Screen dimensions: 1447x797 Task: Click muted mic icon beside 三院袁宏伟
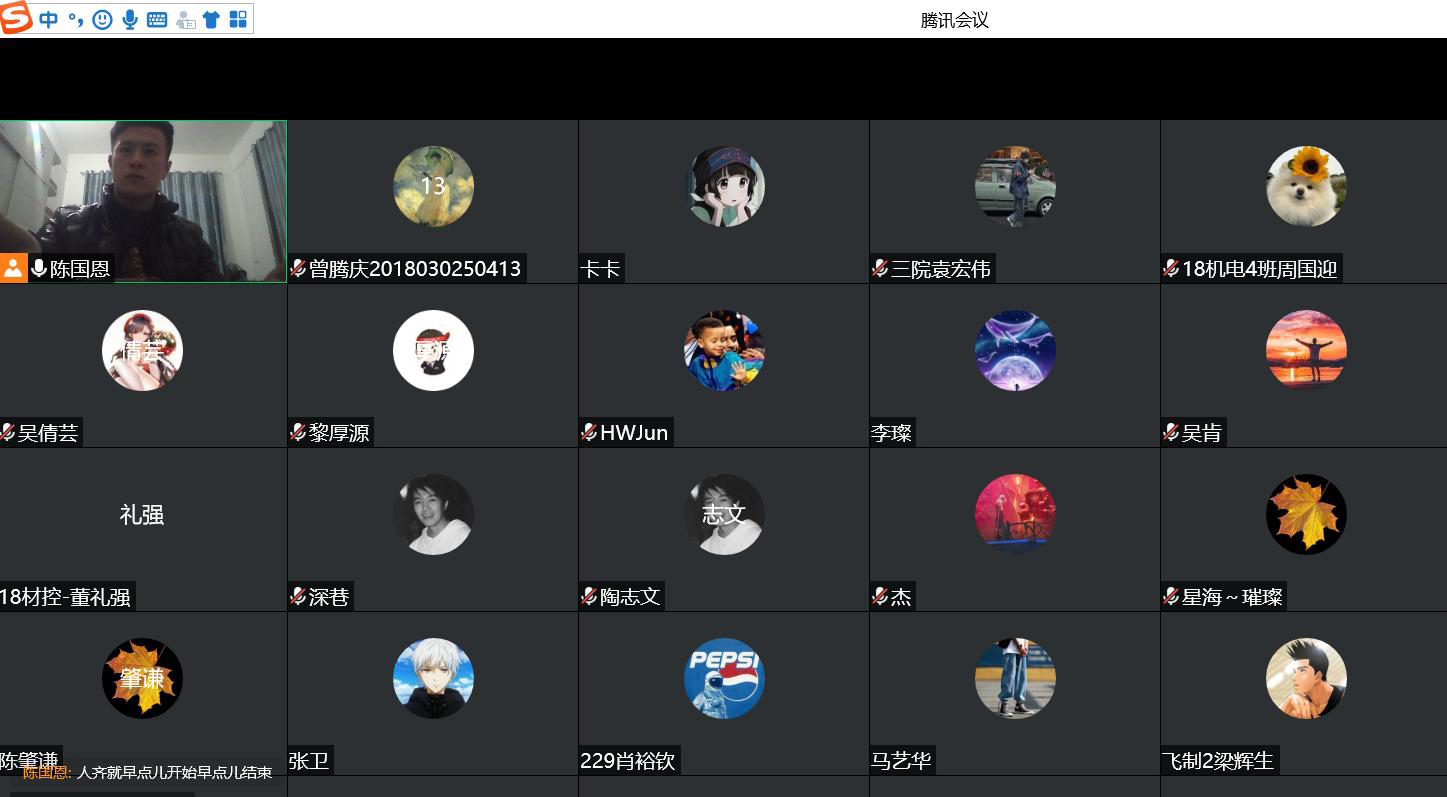coord(880,268)
